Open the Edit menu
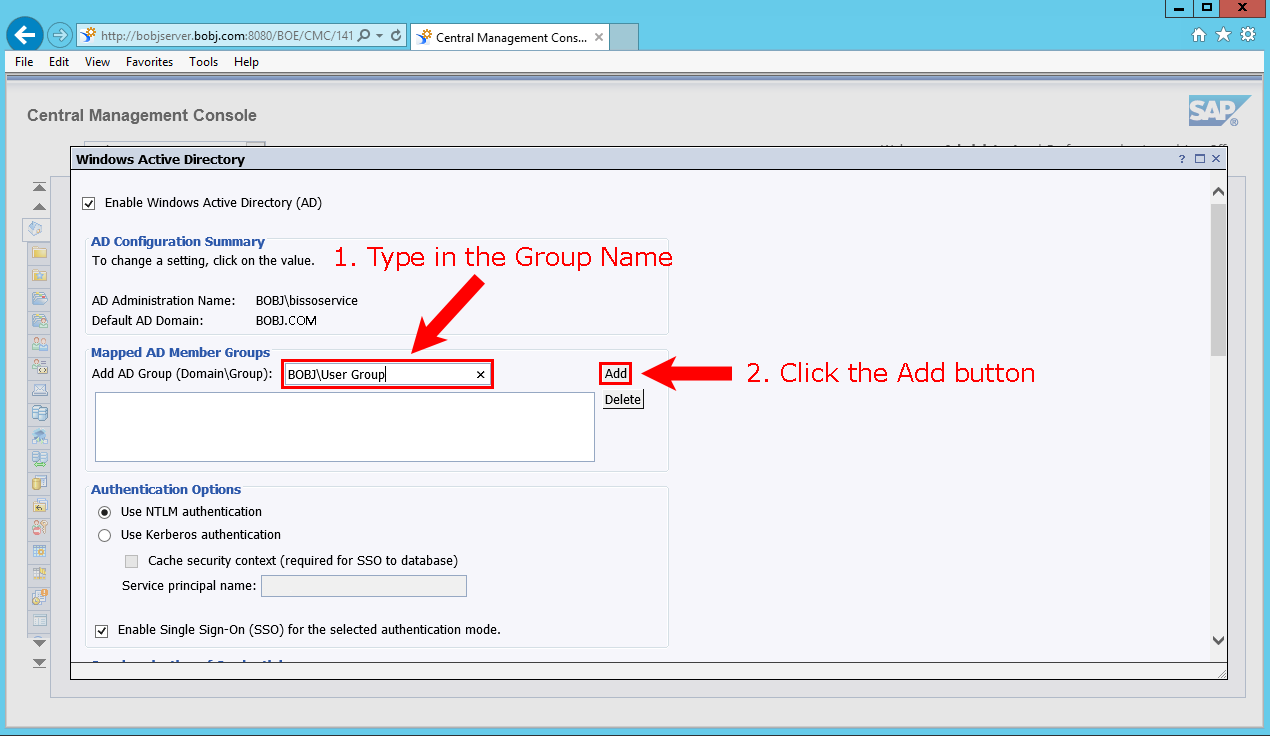This screenshot has width=1270, height=736. pyautogui.click(x=59, y=62)
